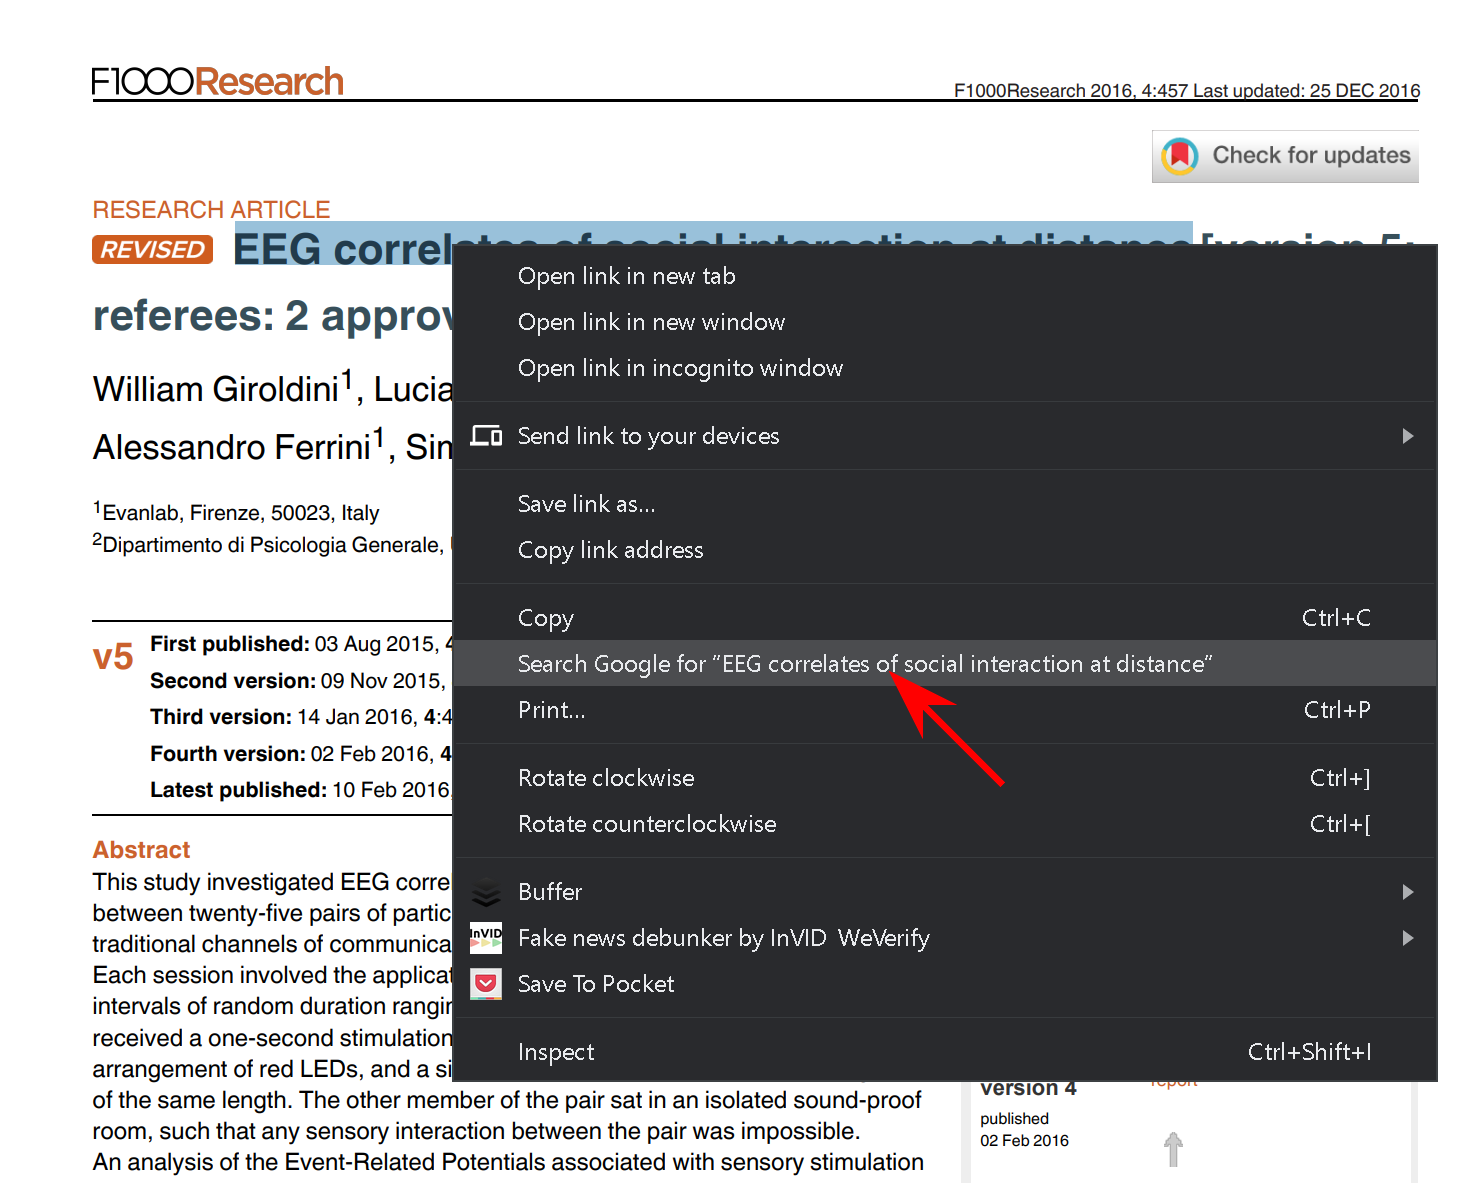The image size is (1482, 1183).
Task: Select Save link as... option
Action: [x=586, y=504]
